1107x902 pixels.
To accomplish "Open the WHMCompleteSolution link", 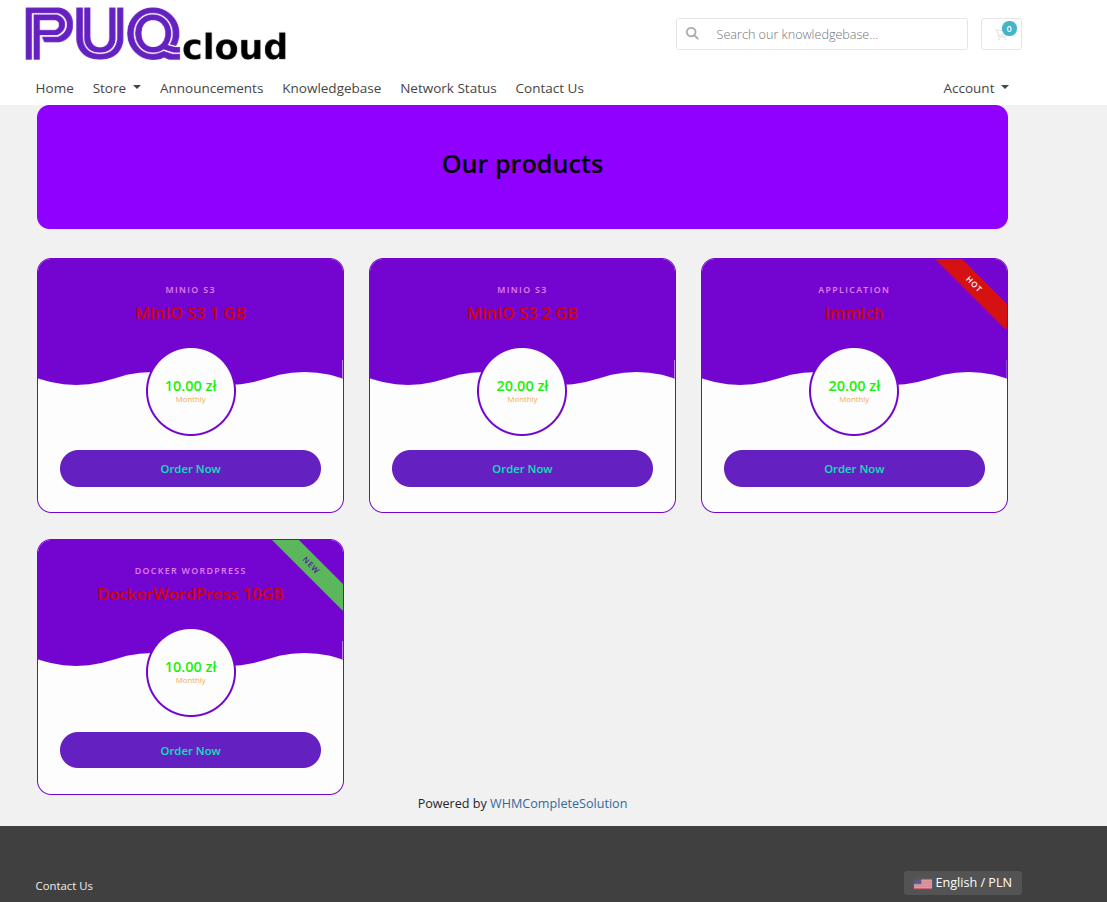I will (558, 803).
